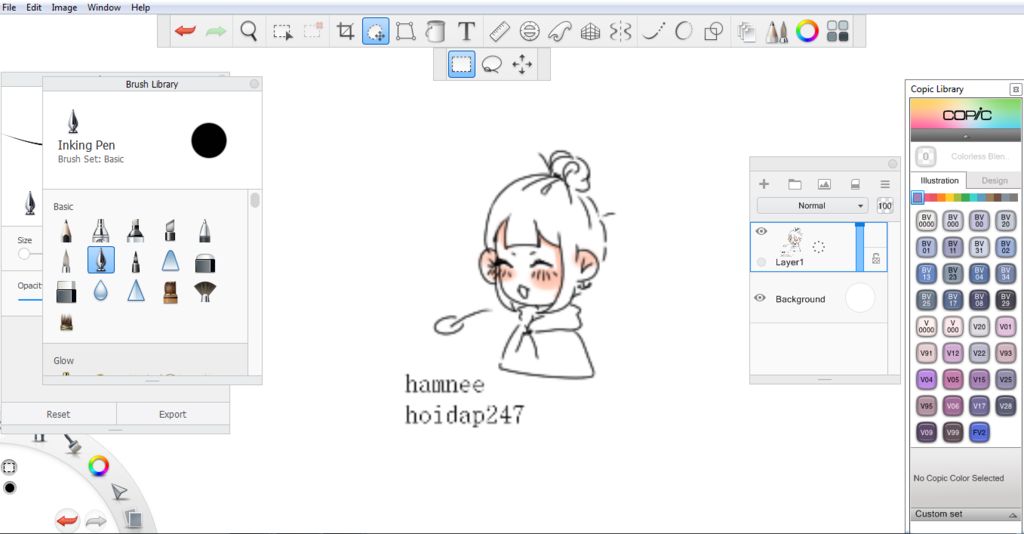
Task: Select the Quick Transform selection tool
Action: coord(376,31)
